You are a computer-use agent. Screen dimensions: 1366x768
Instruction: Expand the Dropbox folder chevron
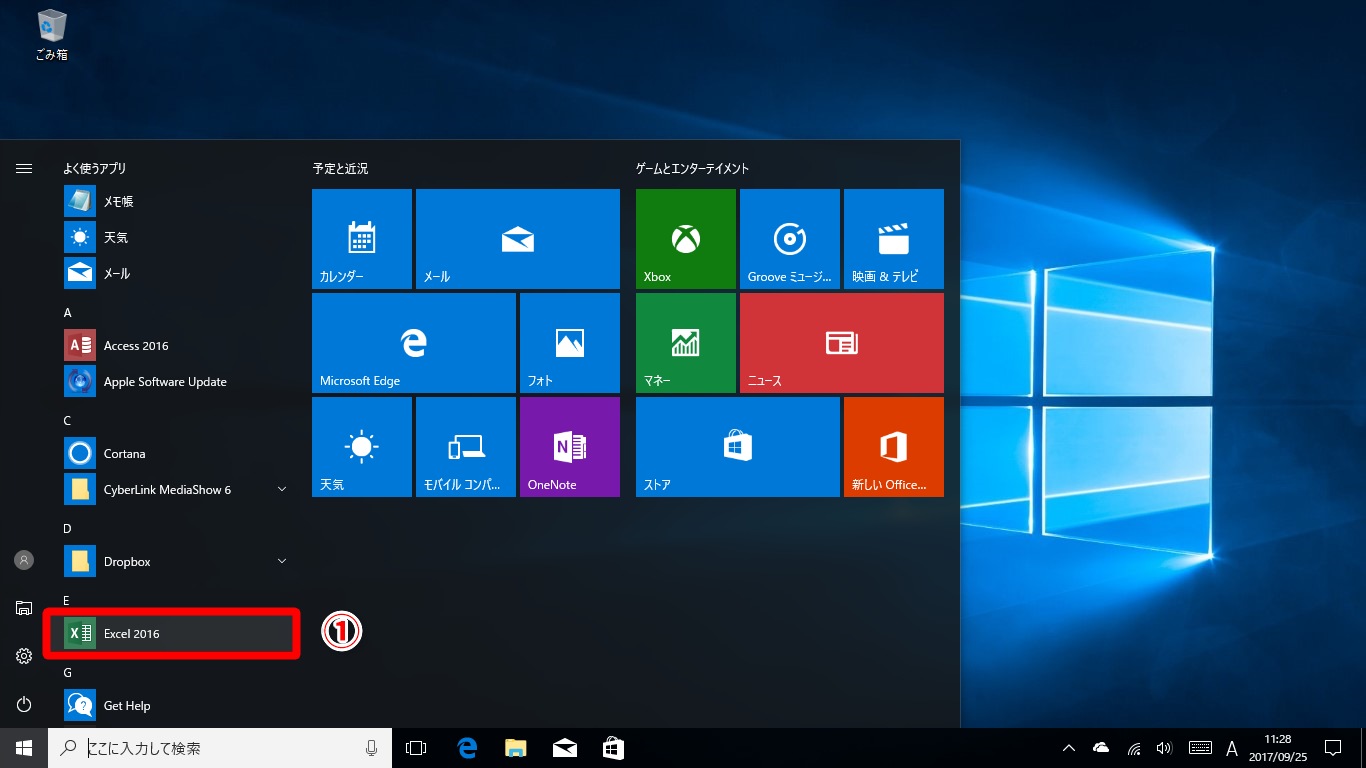coord(281,562)
